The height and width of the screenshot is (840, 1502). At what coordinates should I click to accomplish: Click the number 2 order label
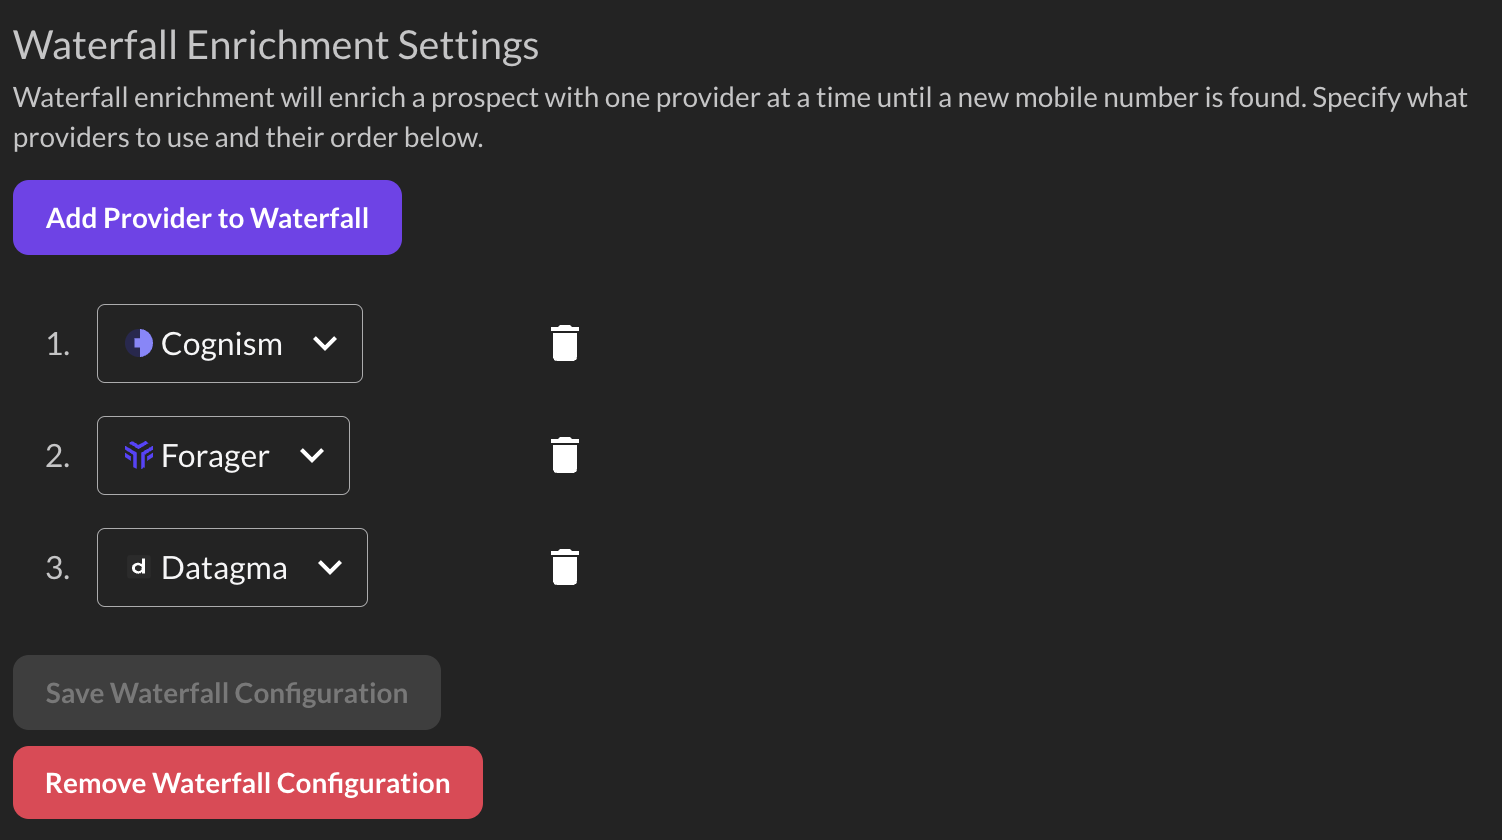point(58,455)
